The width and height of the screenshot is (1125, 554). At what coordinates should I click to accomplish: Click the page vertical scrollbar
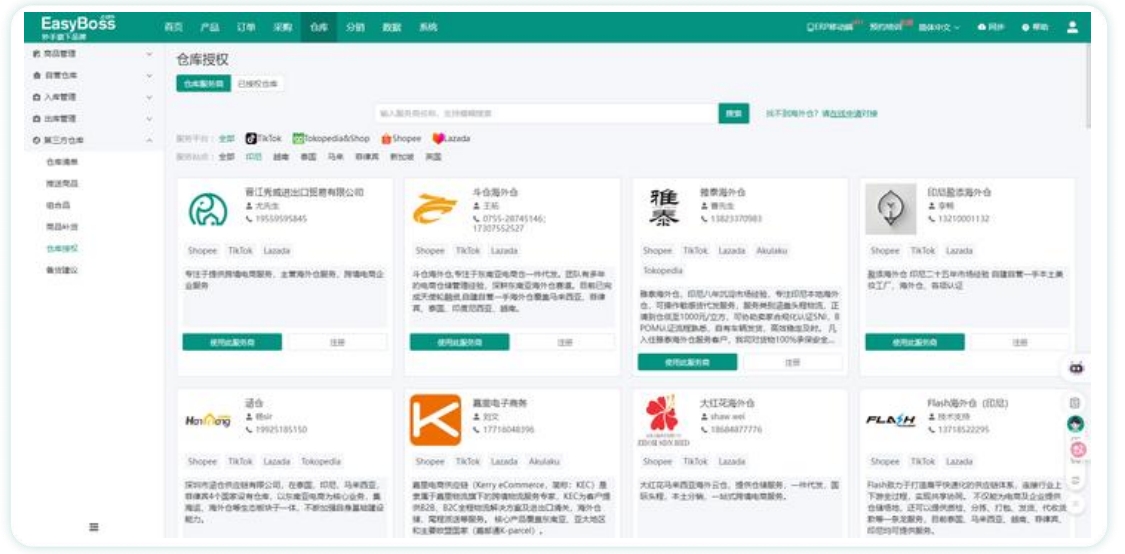1088,86
